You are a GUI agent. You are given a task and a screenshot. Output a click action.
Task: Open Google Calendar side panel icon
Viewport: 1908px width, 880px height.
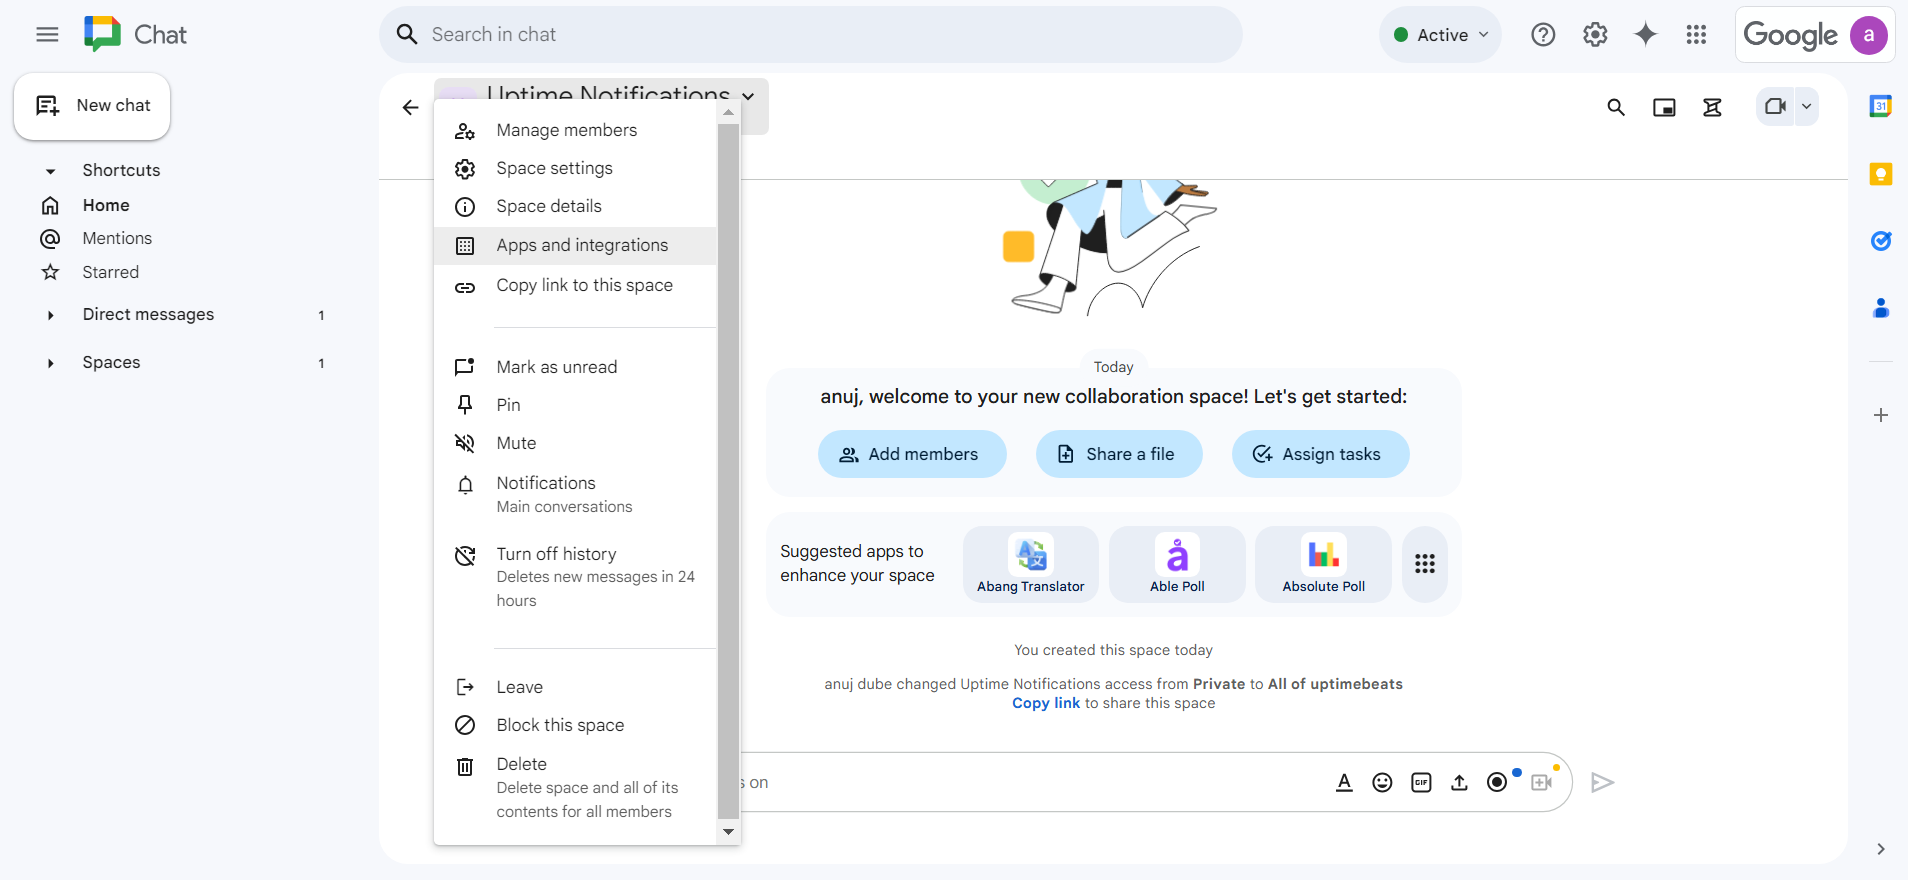pyautogui.click(x=1881, y=106)
